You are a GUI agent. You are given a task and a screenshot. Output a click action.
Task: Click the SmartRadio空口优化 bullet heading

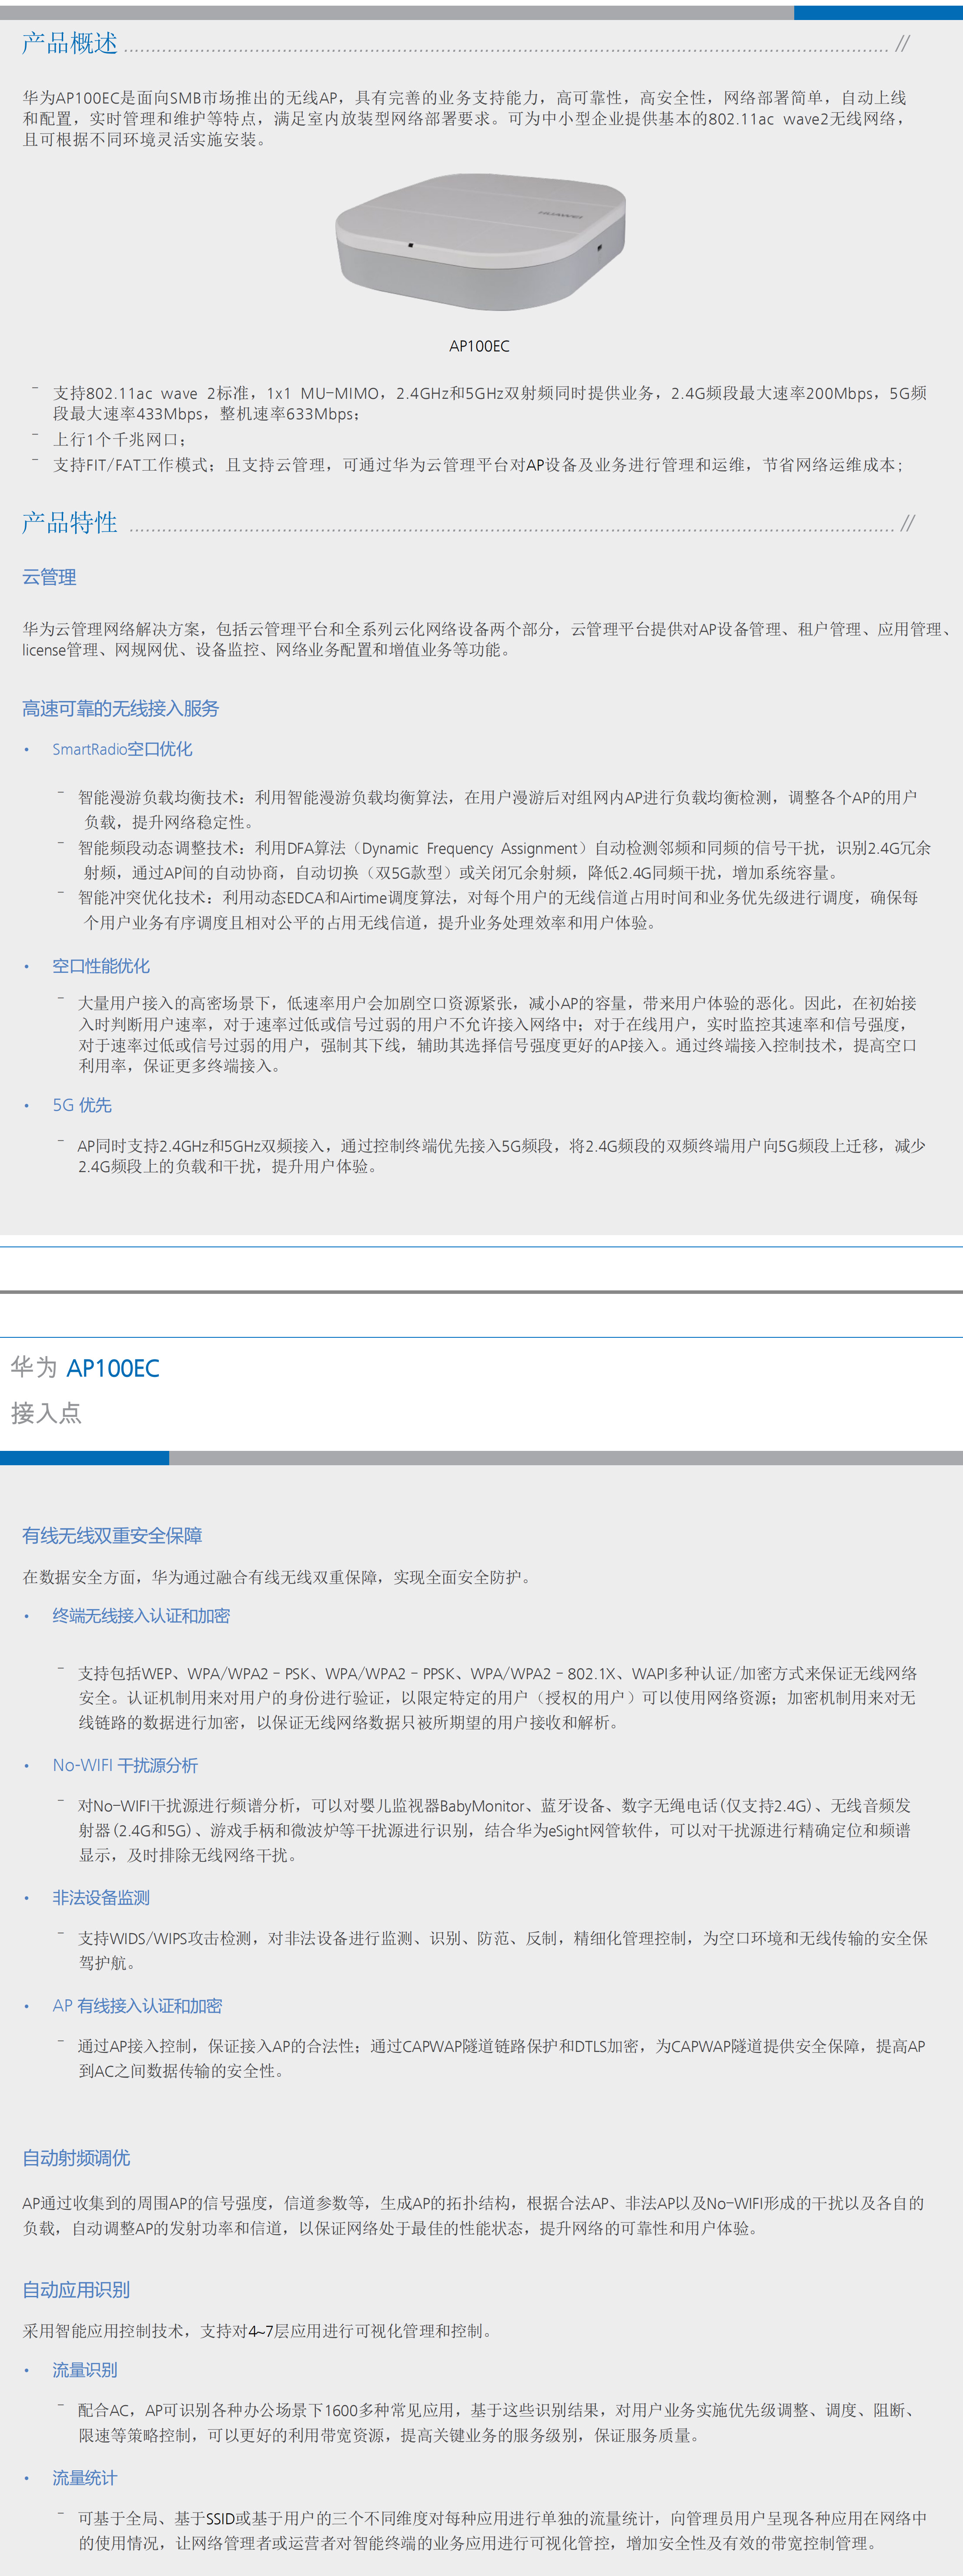coord(122,749)
